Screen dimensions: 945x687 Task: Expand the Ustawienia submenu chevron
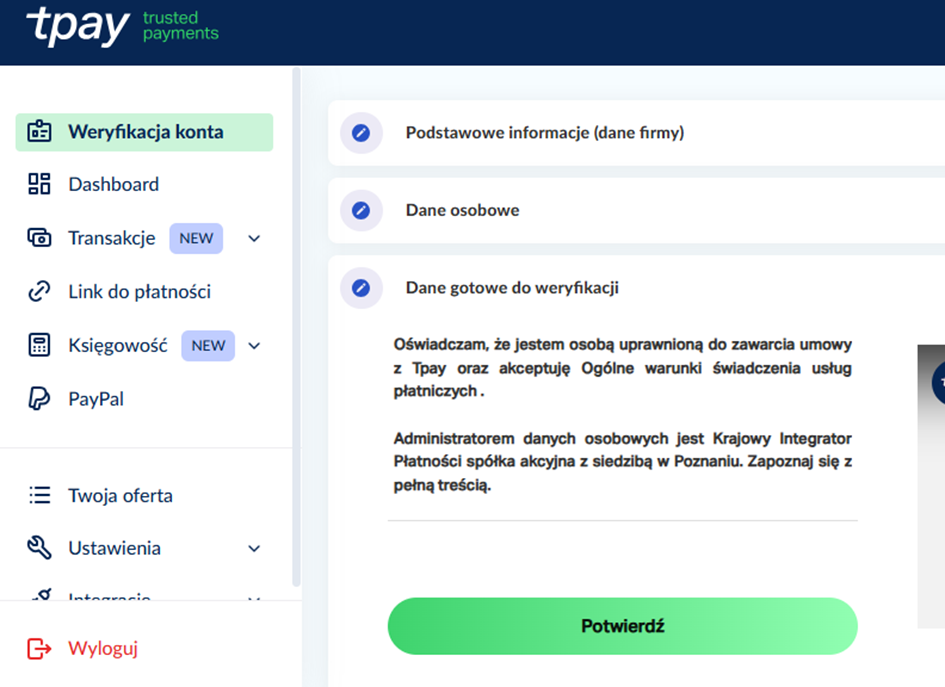click(254, 549)
